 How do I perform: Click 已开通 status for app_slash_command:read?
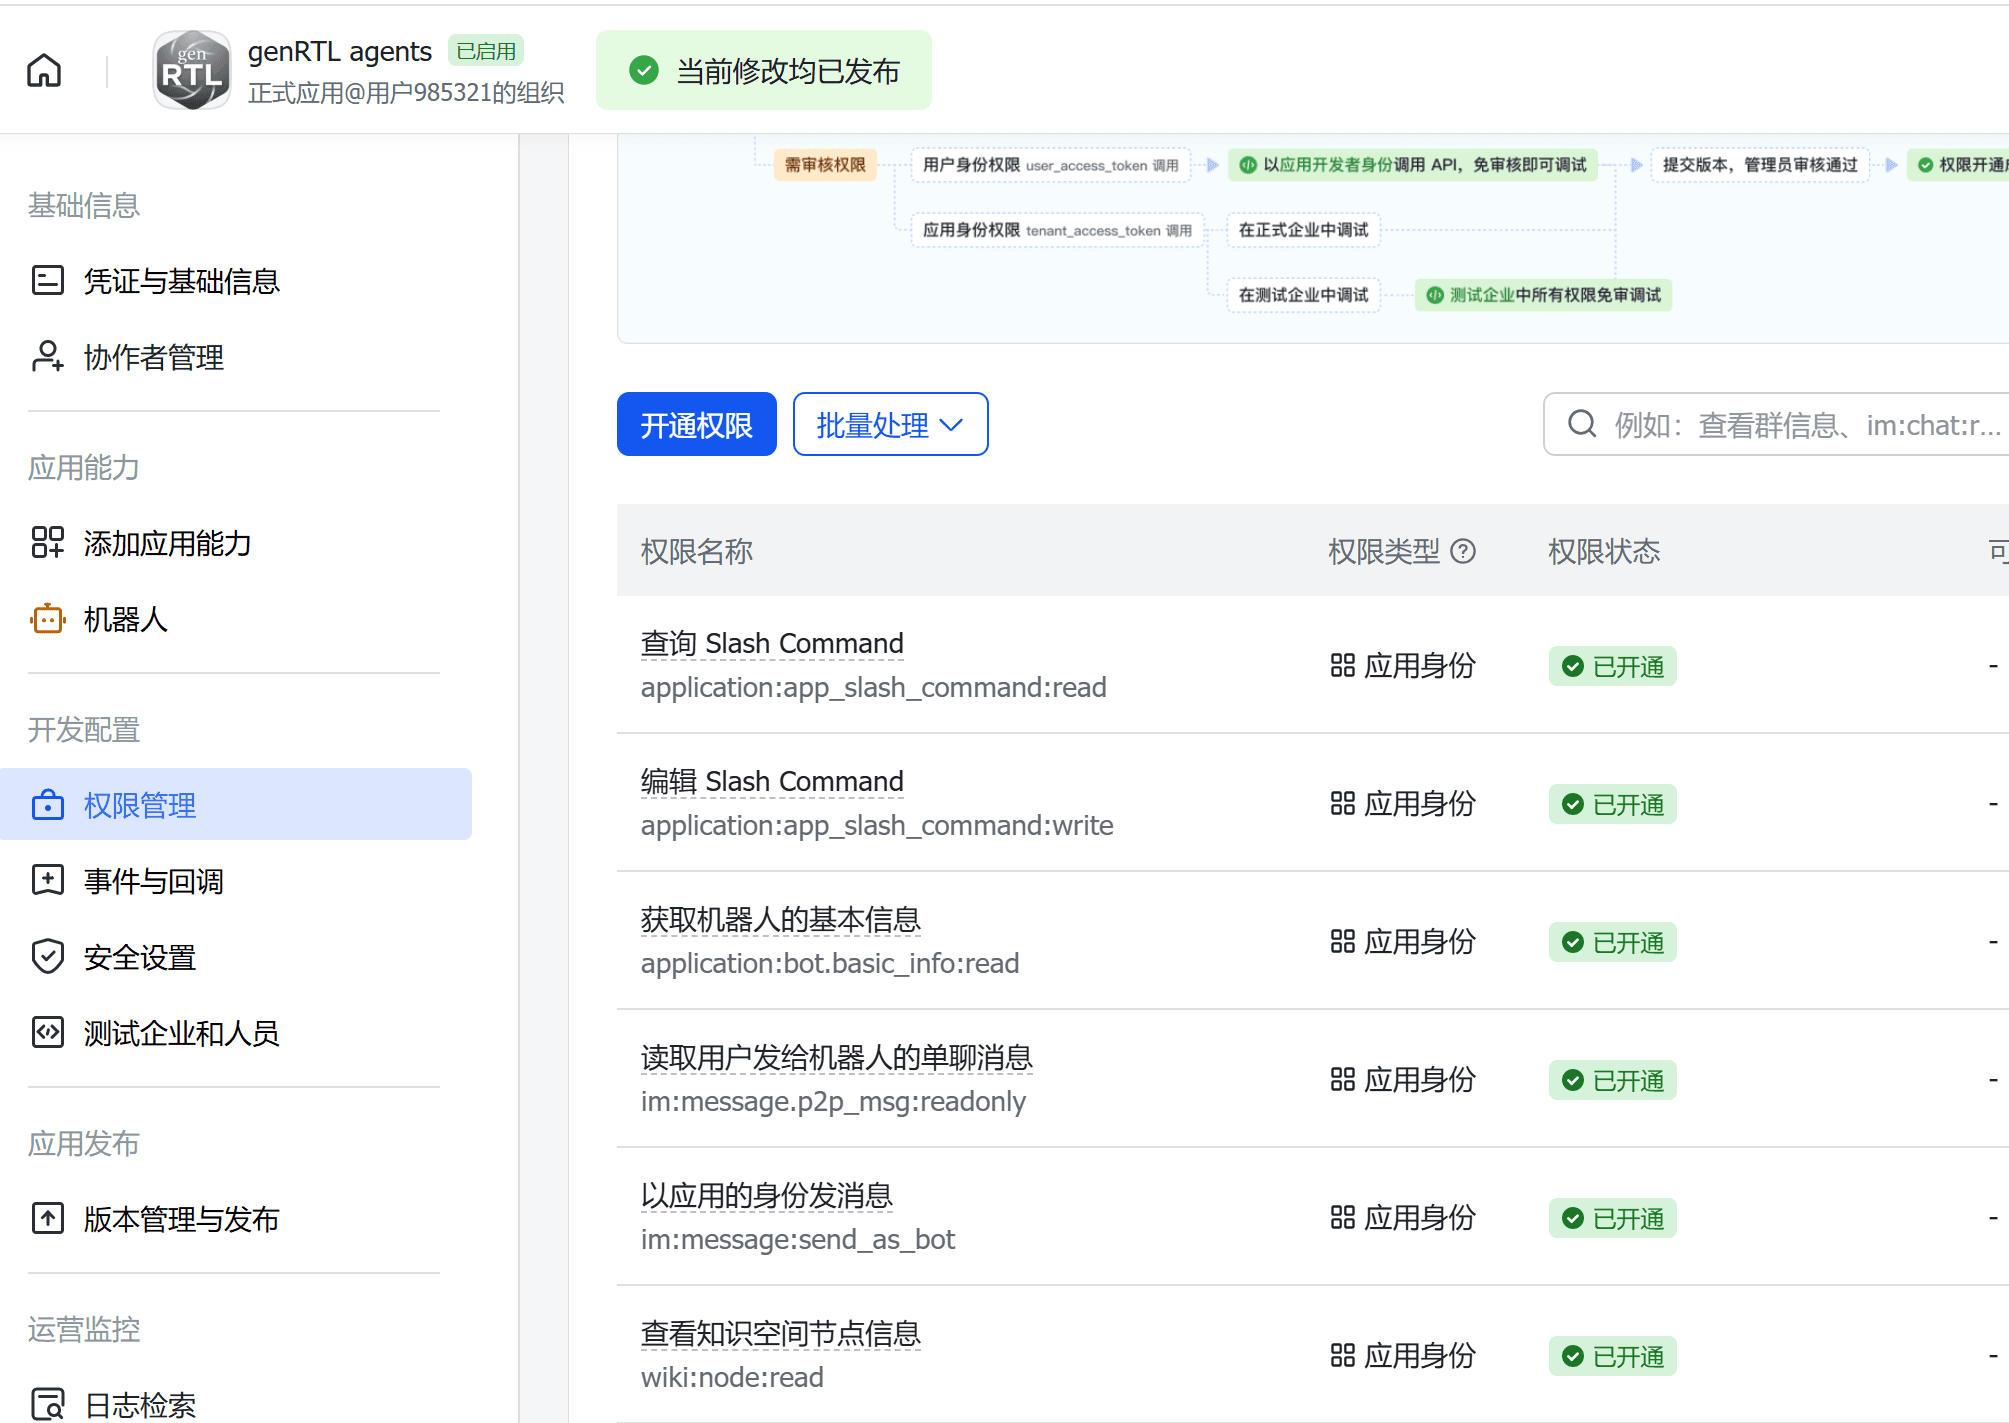(1613, 666)
